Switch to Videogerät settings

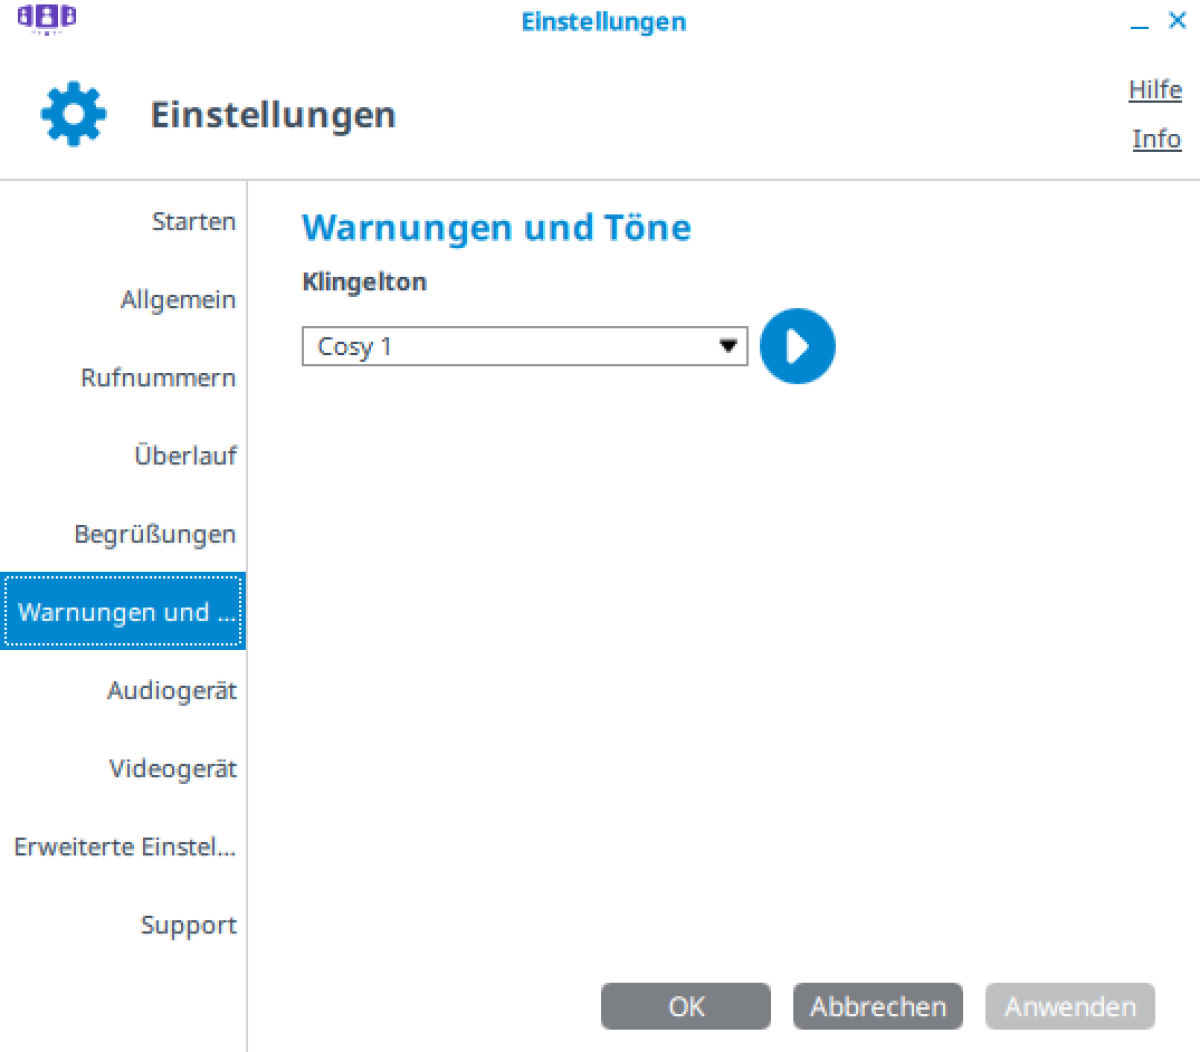point(173,768)
